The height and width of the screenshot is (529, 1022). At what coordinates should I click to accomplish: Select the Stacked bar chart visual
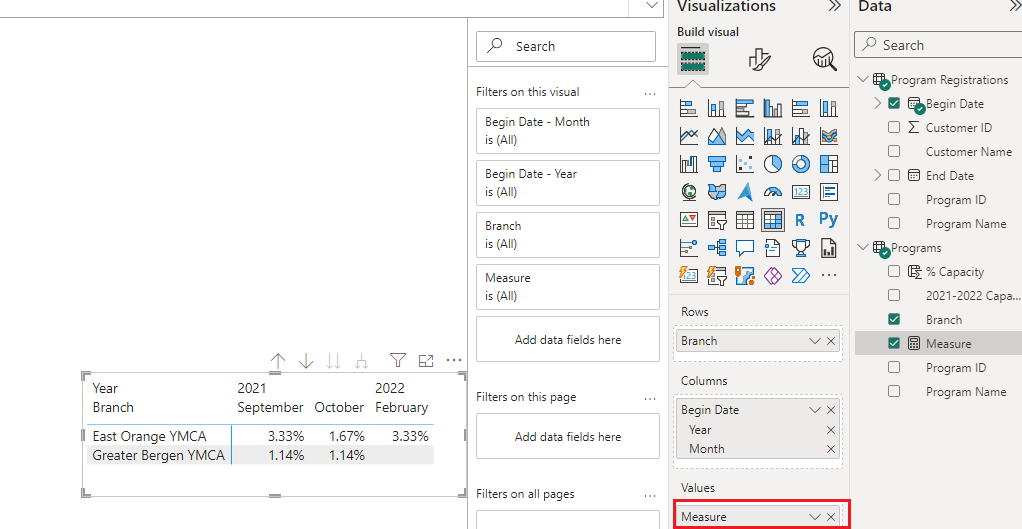689,108
